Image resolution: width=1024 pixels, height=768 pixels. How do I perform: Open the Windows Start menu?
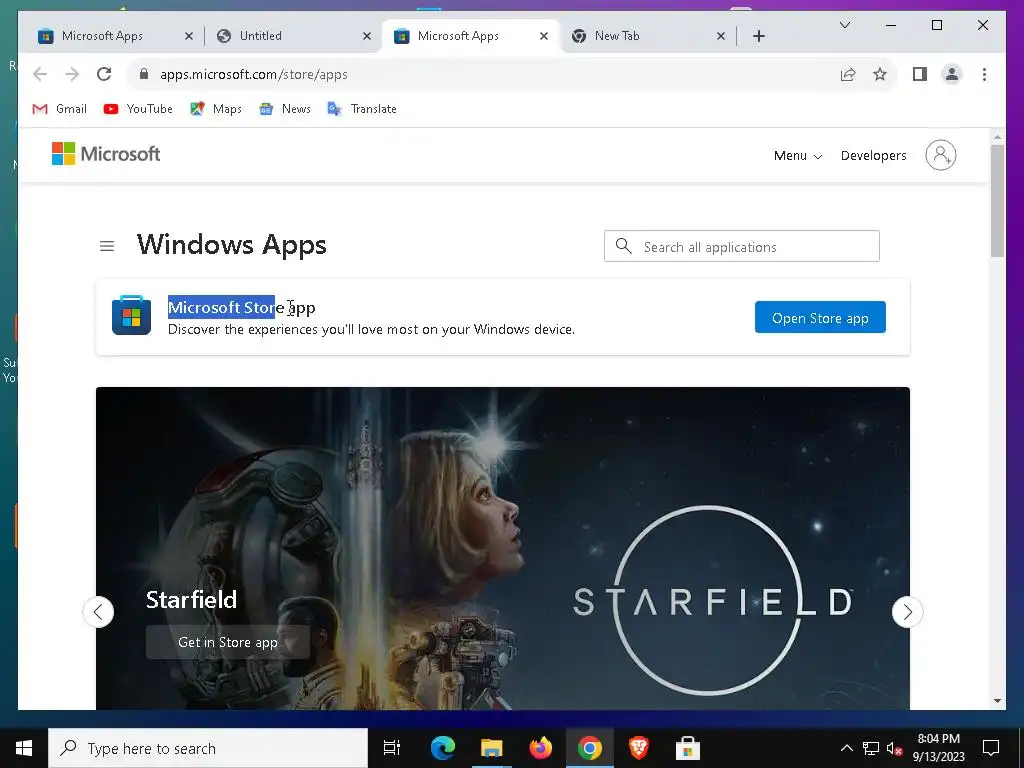point(24,748)
